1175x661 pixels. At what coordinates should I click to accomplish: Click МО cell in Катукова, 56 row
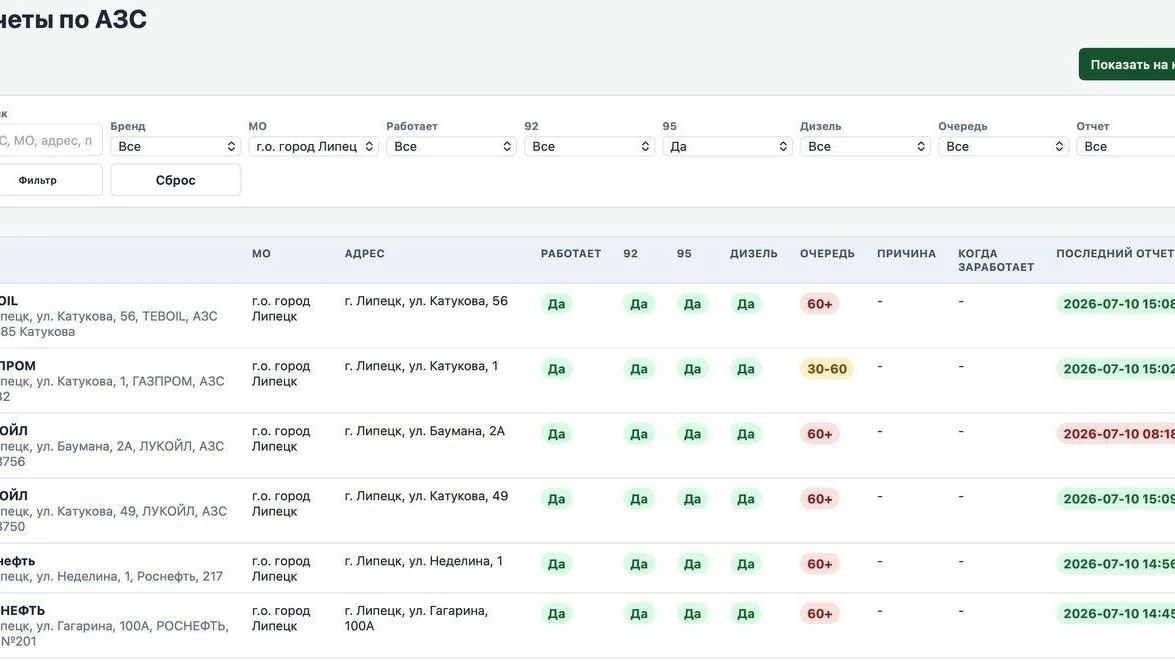(x=281, y=308)
